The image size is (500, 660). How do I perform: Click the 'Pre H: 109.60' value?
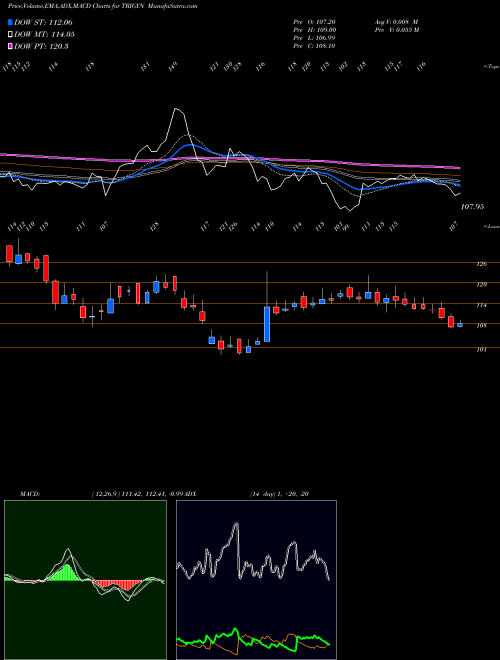coord(314,30)
